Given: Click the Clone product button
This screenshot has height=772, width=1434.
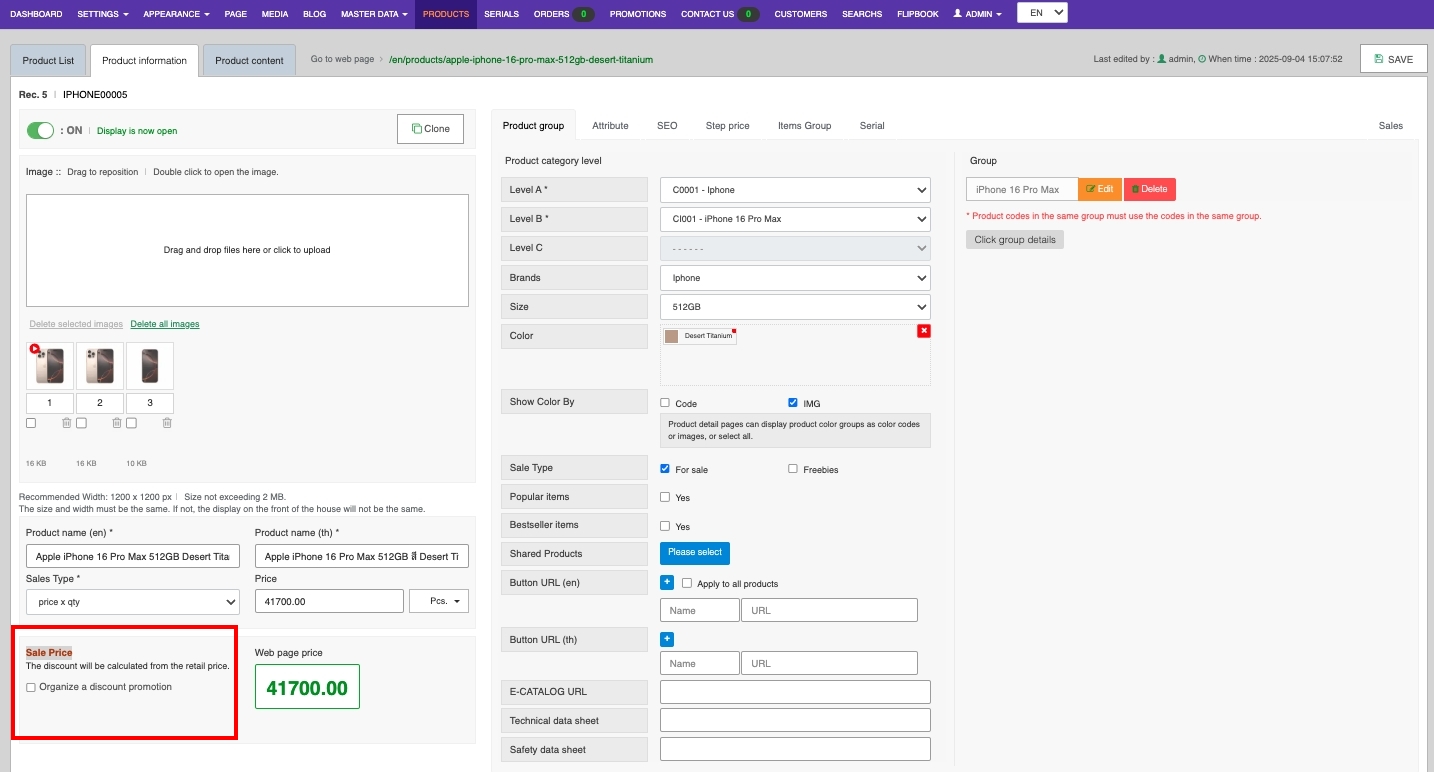Looking at the screenshot, I should click(430, 129).
